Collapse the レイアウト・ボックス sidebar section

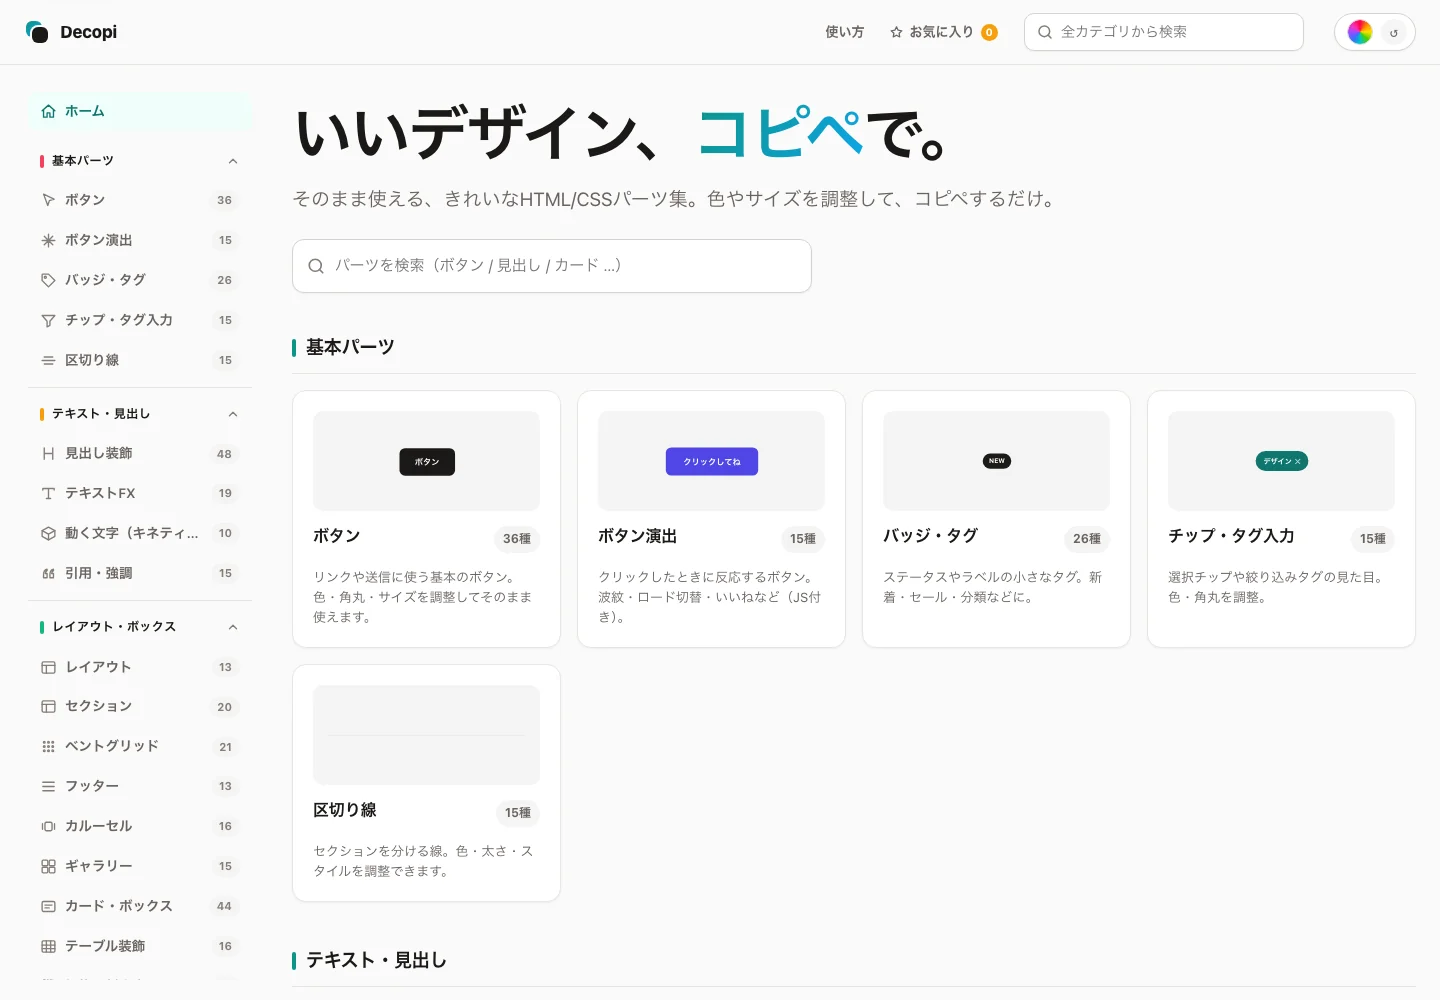(x=233, y=627)
